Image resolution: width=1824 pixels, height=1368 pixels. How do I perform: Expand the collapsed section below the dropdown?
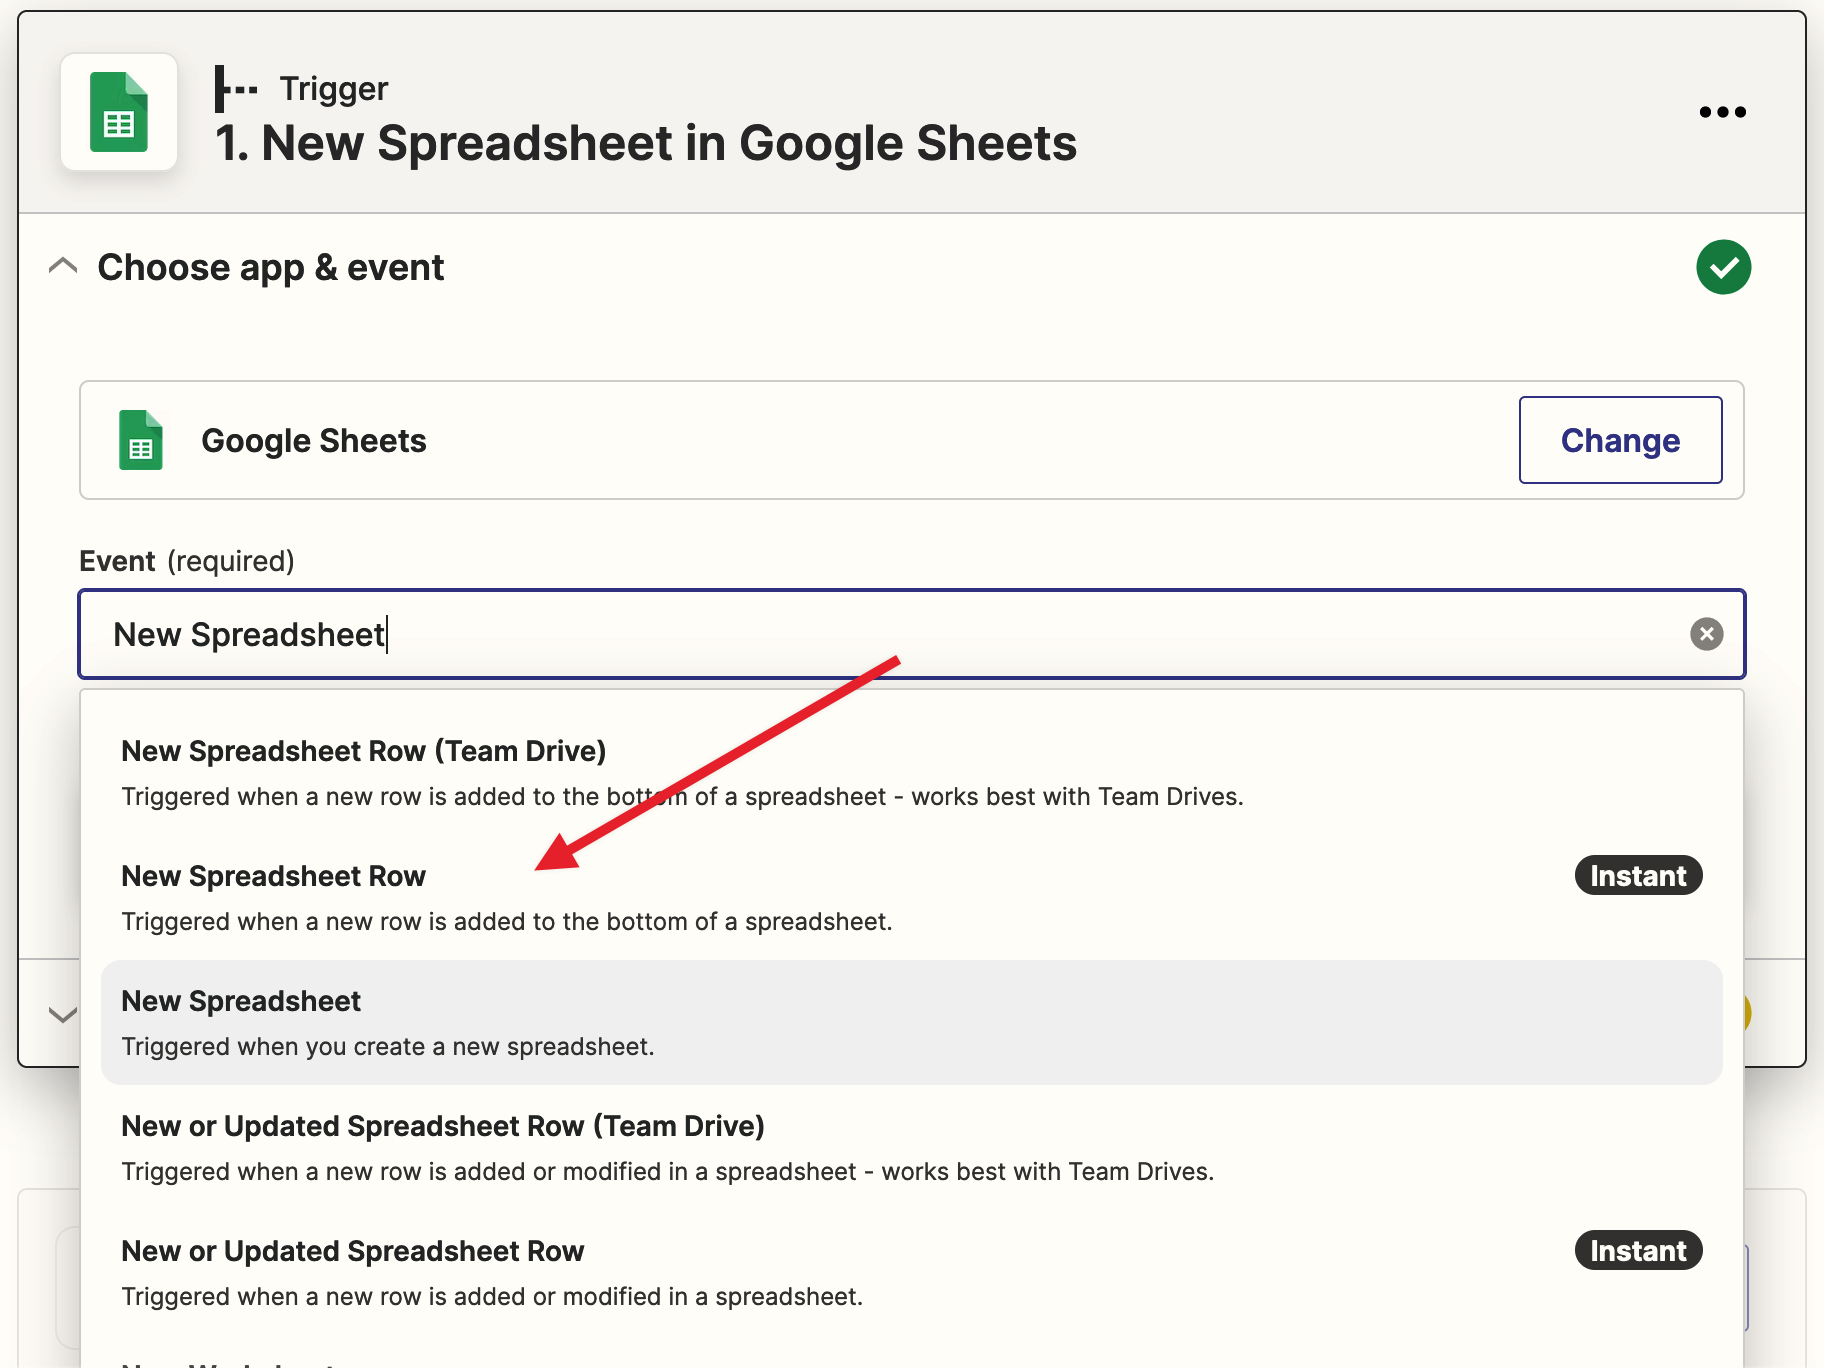(x=63, y=1015)
